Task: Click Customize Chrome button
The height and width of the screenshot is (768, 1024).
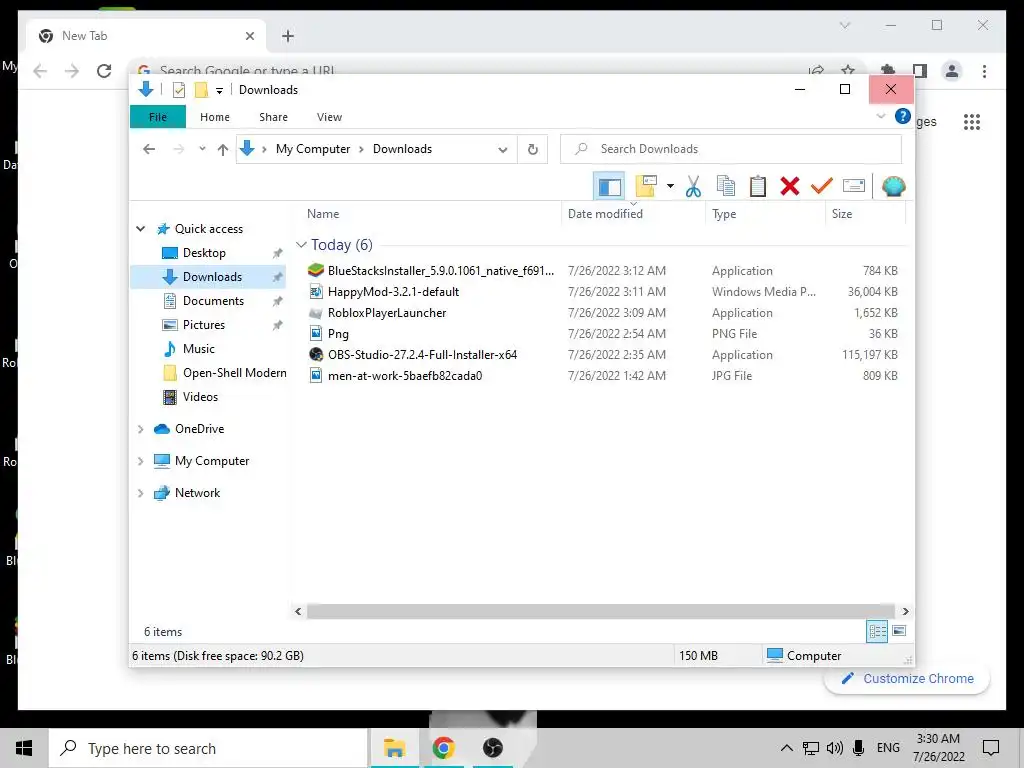Action: point(907,679)
